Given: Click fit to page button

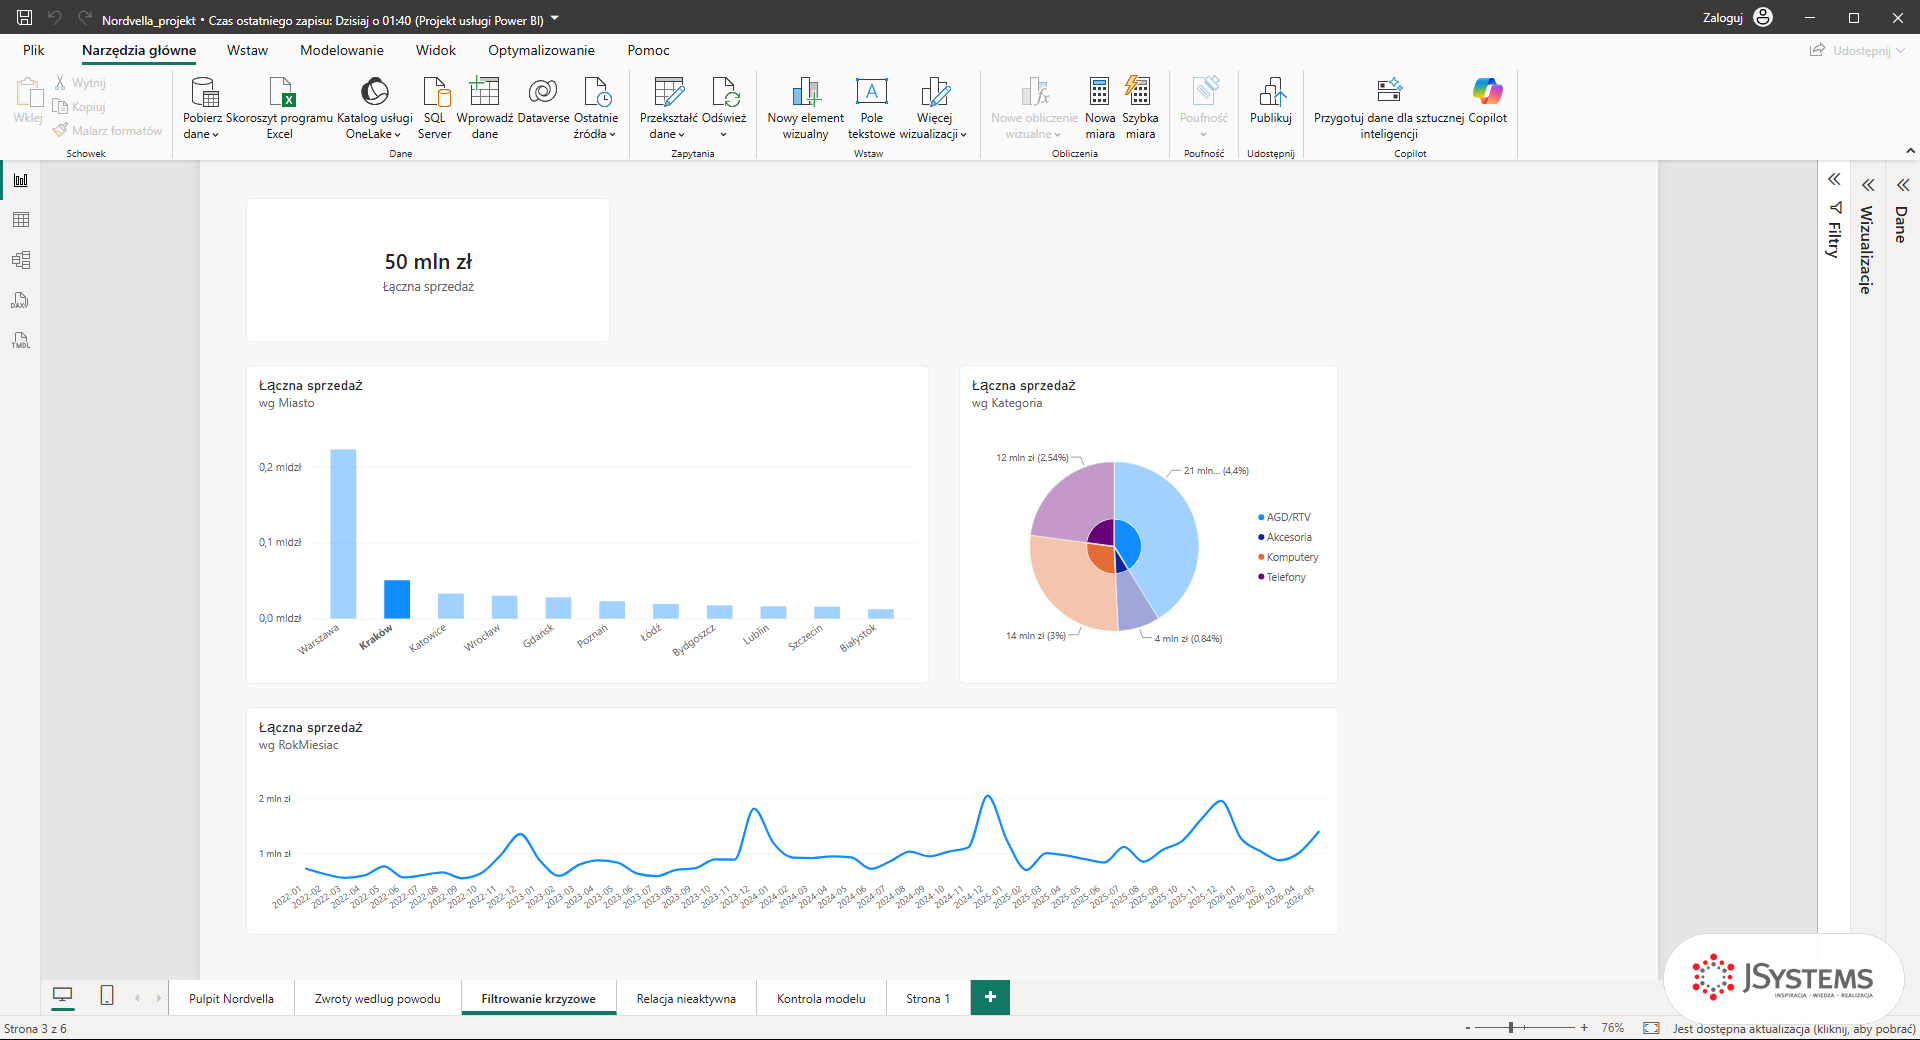Looking at the screenshot, I should pyautogui.click(x=1651, y=1028).
